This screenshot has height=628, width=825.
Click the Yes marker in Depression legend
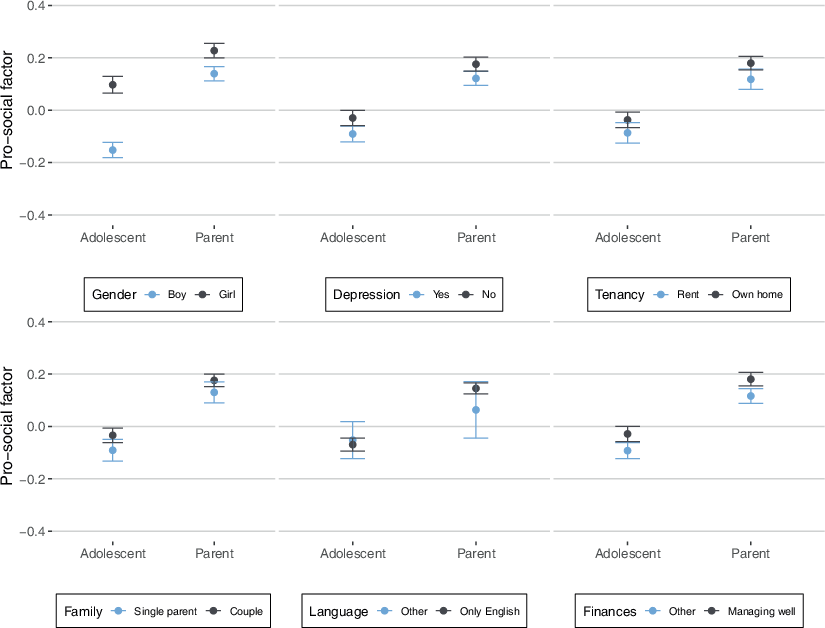(x=419, y=295)
